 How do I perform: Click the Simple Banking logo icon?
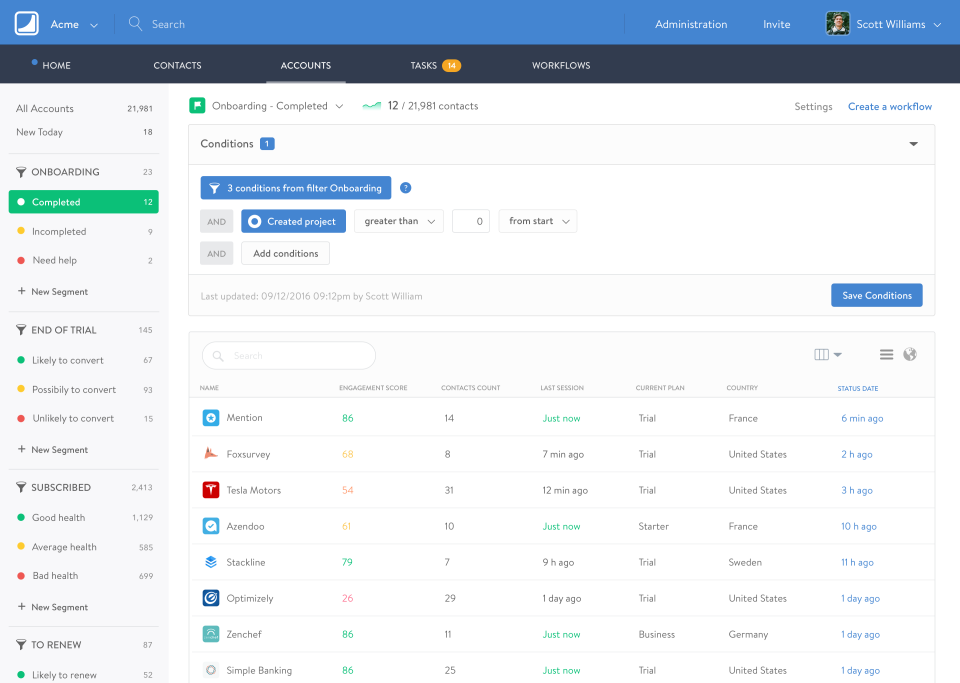(211, 670)
